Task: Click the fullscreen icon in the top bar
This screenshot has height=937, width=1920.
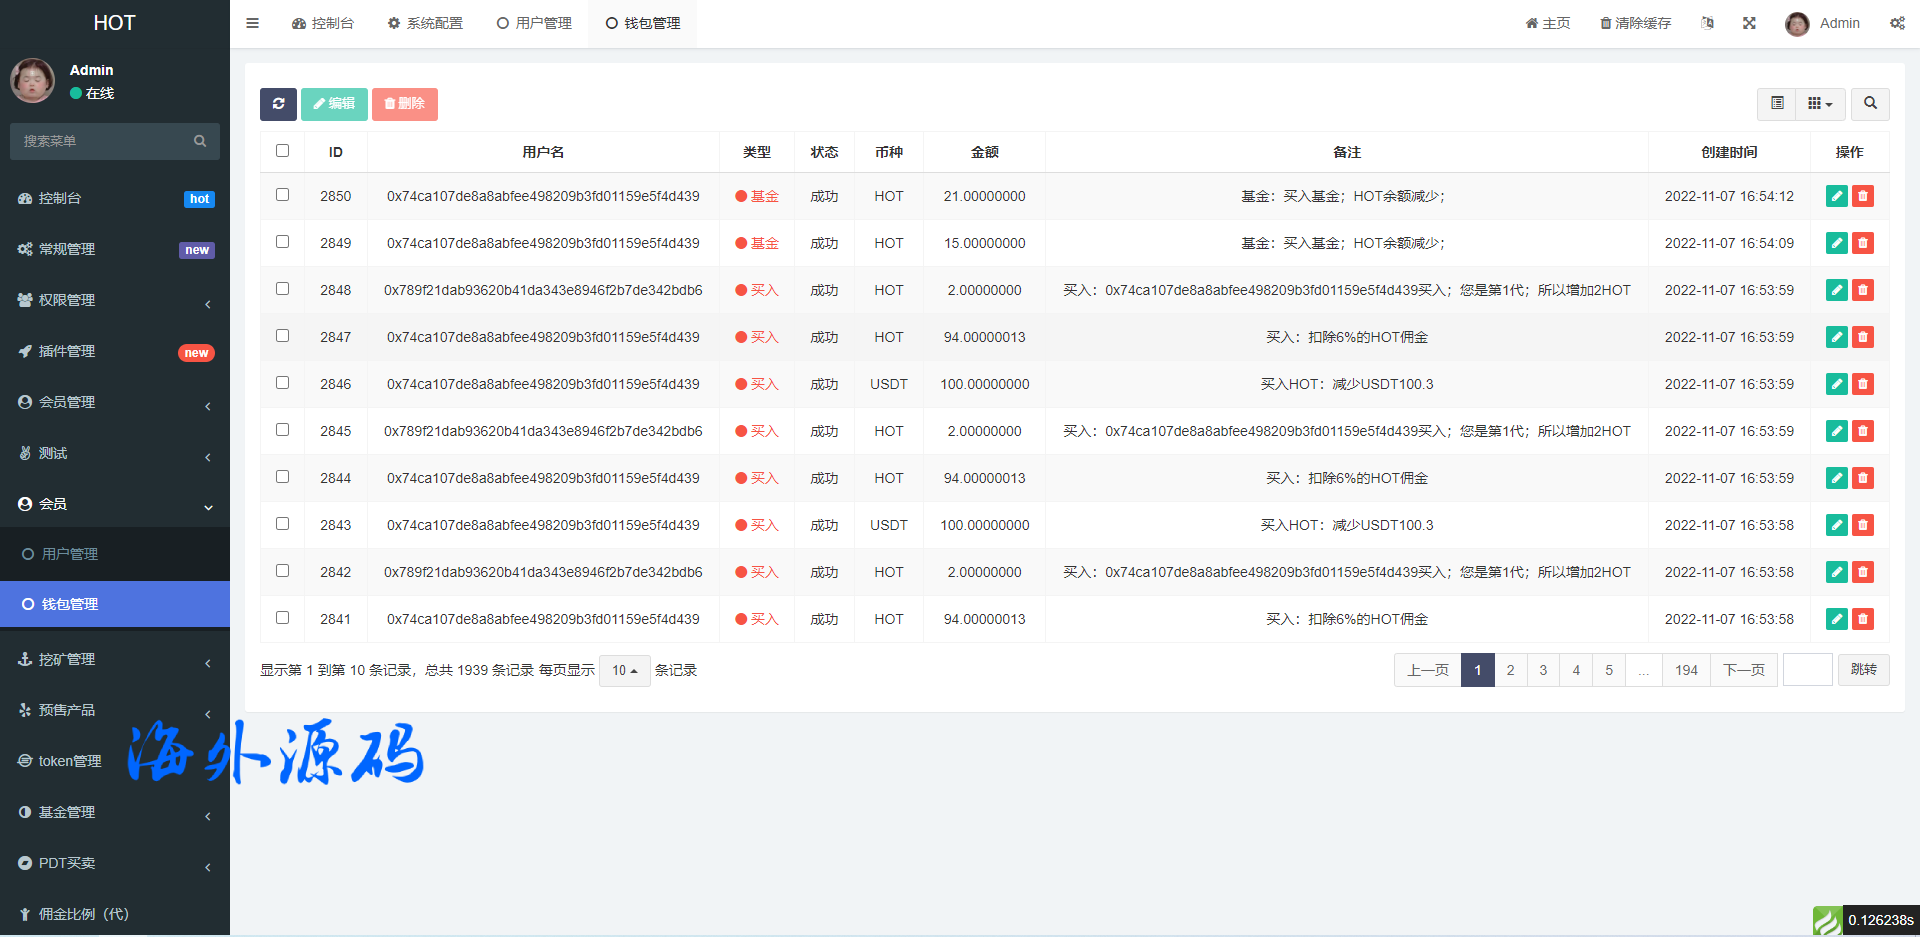Action: 1749,23
